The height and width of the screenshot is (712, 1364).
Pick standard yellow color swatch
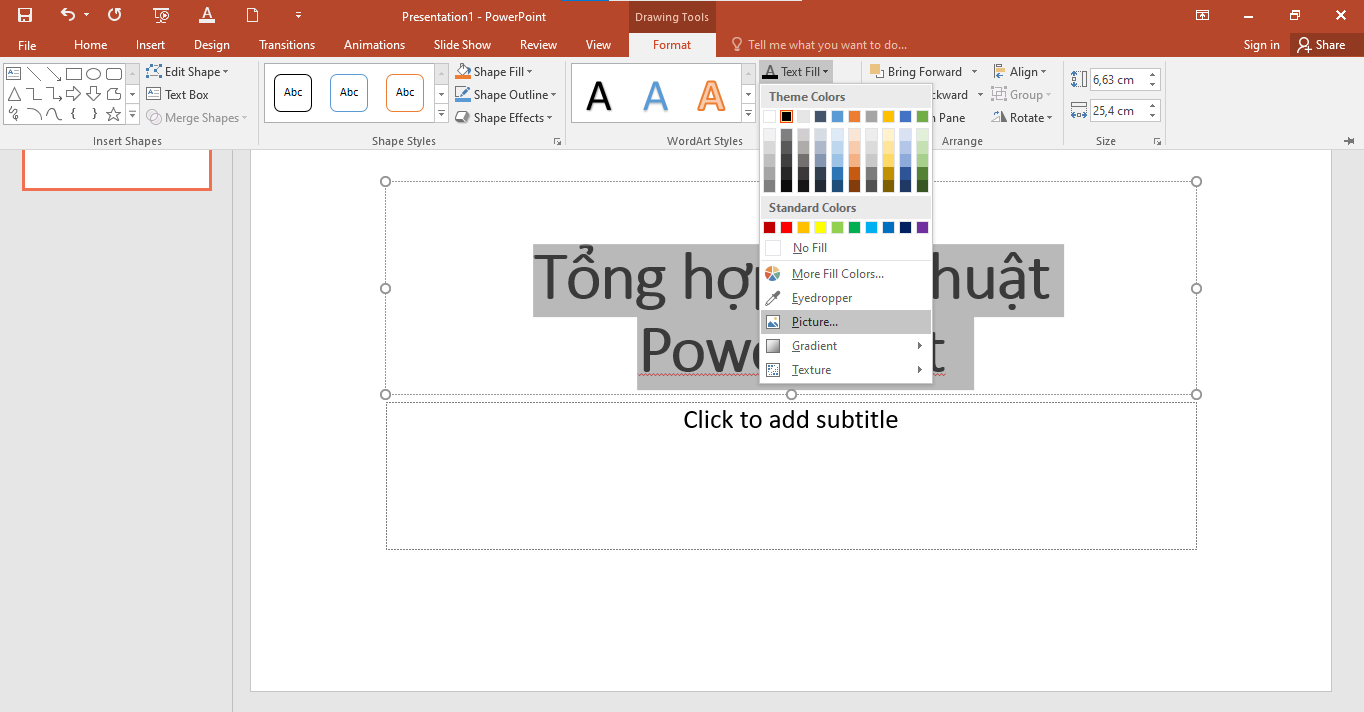point(820,228)
